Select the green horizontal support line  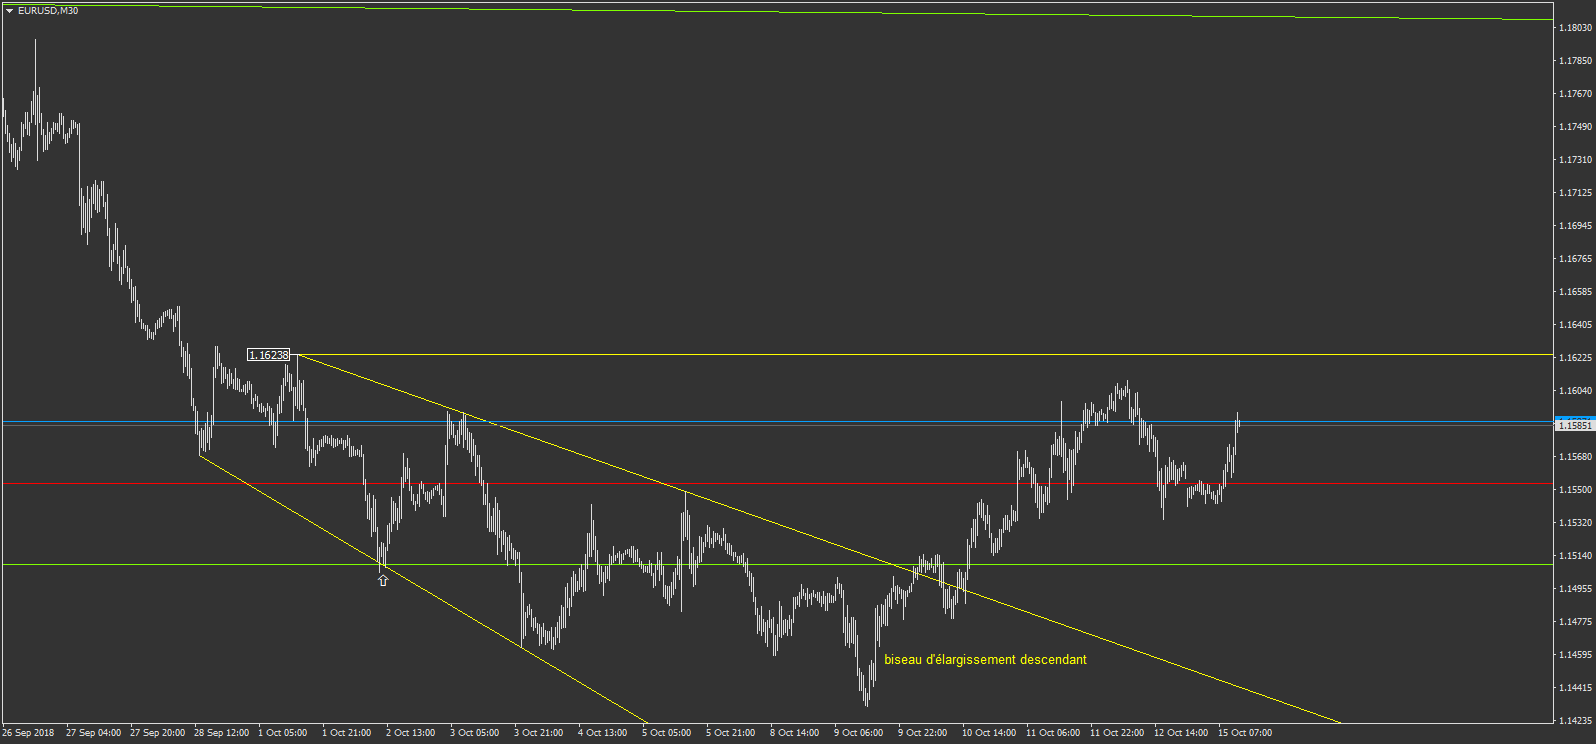(777, 565)
